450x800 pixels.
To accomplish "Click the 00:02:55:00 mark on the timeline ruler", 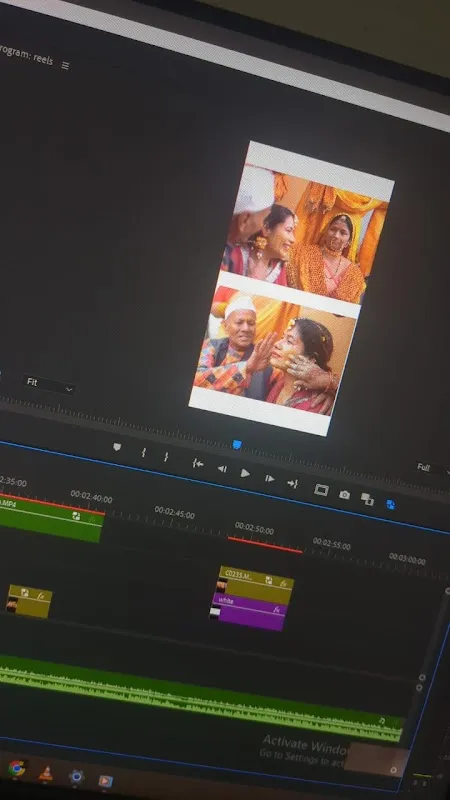I will 332,543.
